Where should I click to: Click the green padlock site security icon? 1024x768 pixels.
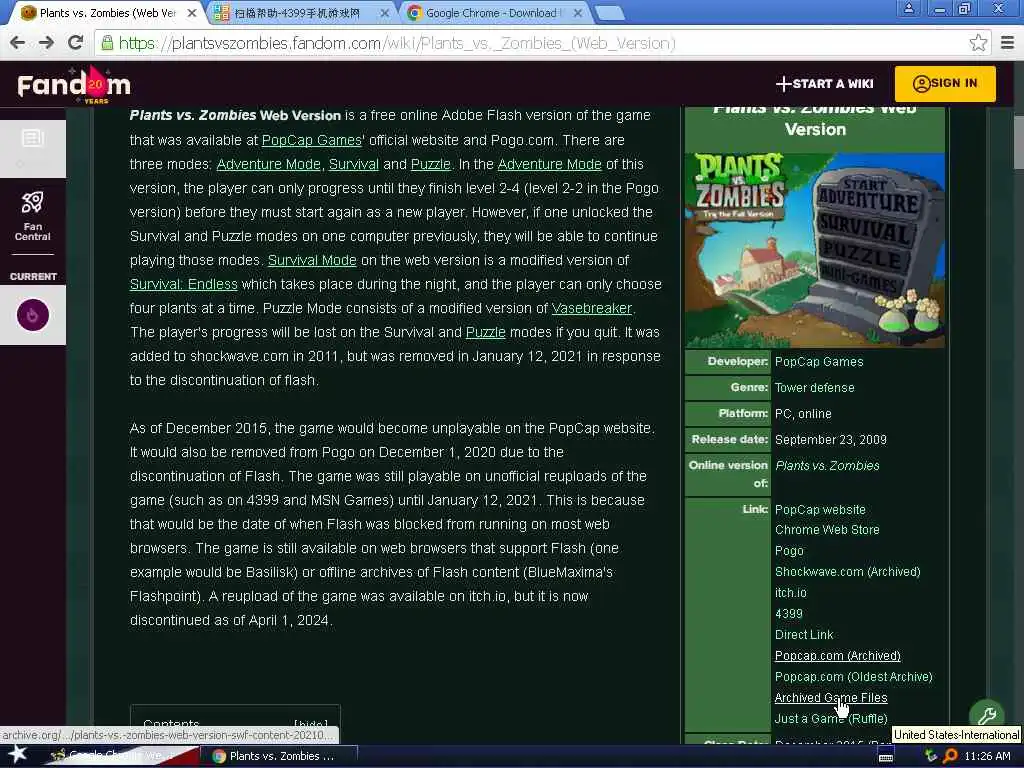tap(106, 43)
